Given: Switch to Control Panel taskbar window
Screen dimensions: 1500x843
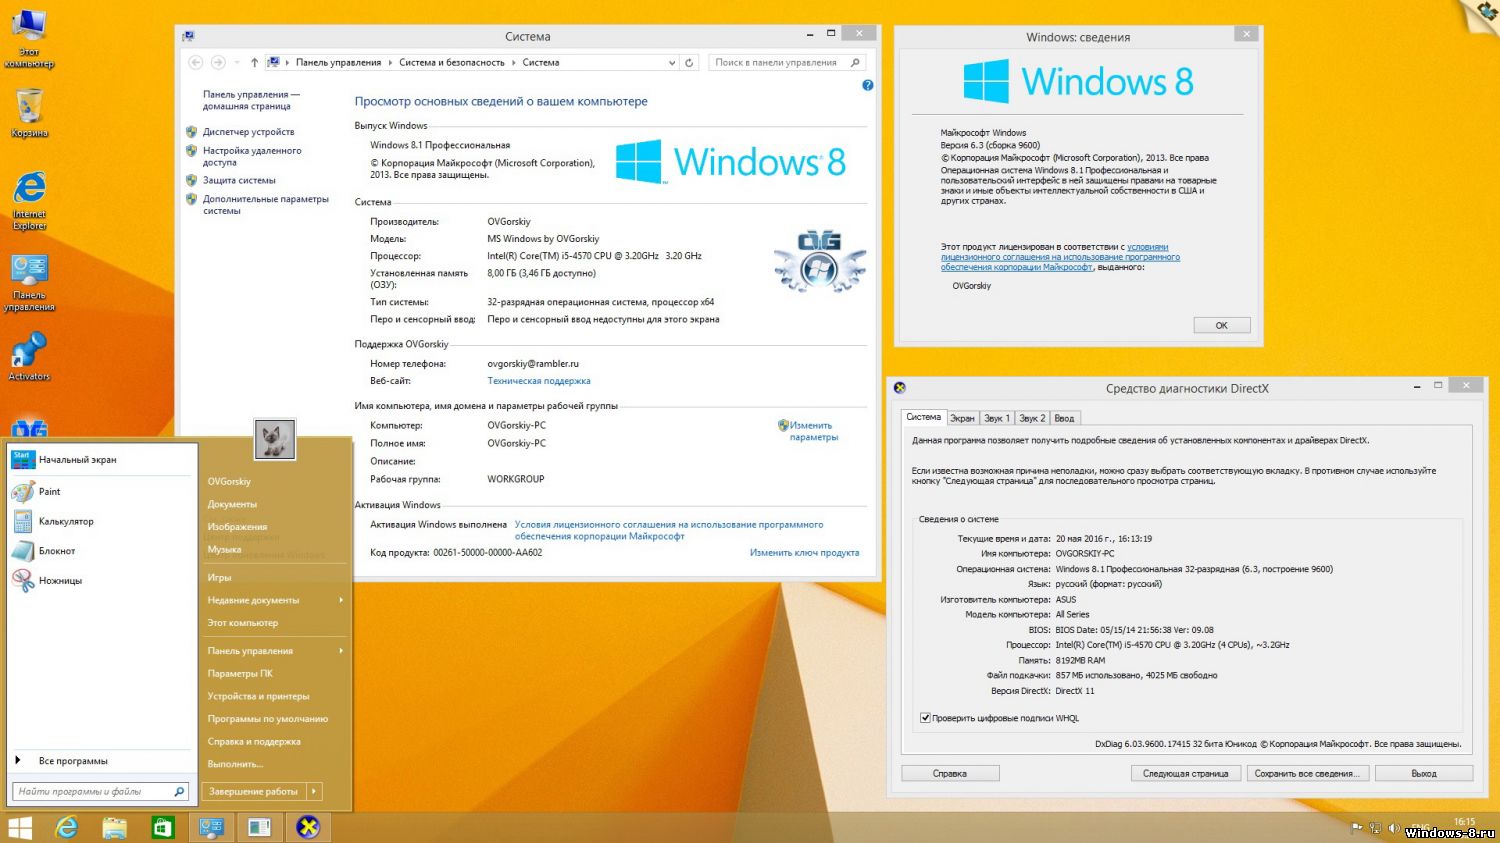Looking at the screenshot, I should click(211, 827).
